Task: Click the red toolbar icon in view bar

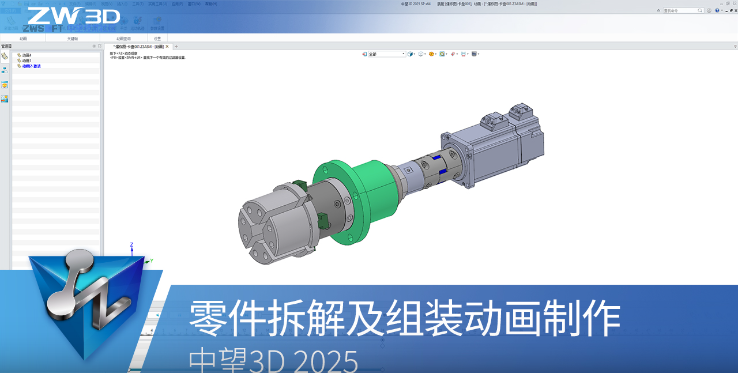Action: click(x=453, y=54)
